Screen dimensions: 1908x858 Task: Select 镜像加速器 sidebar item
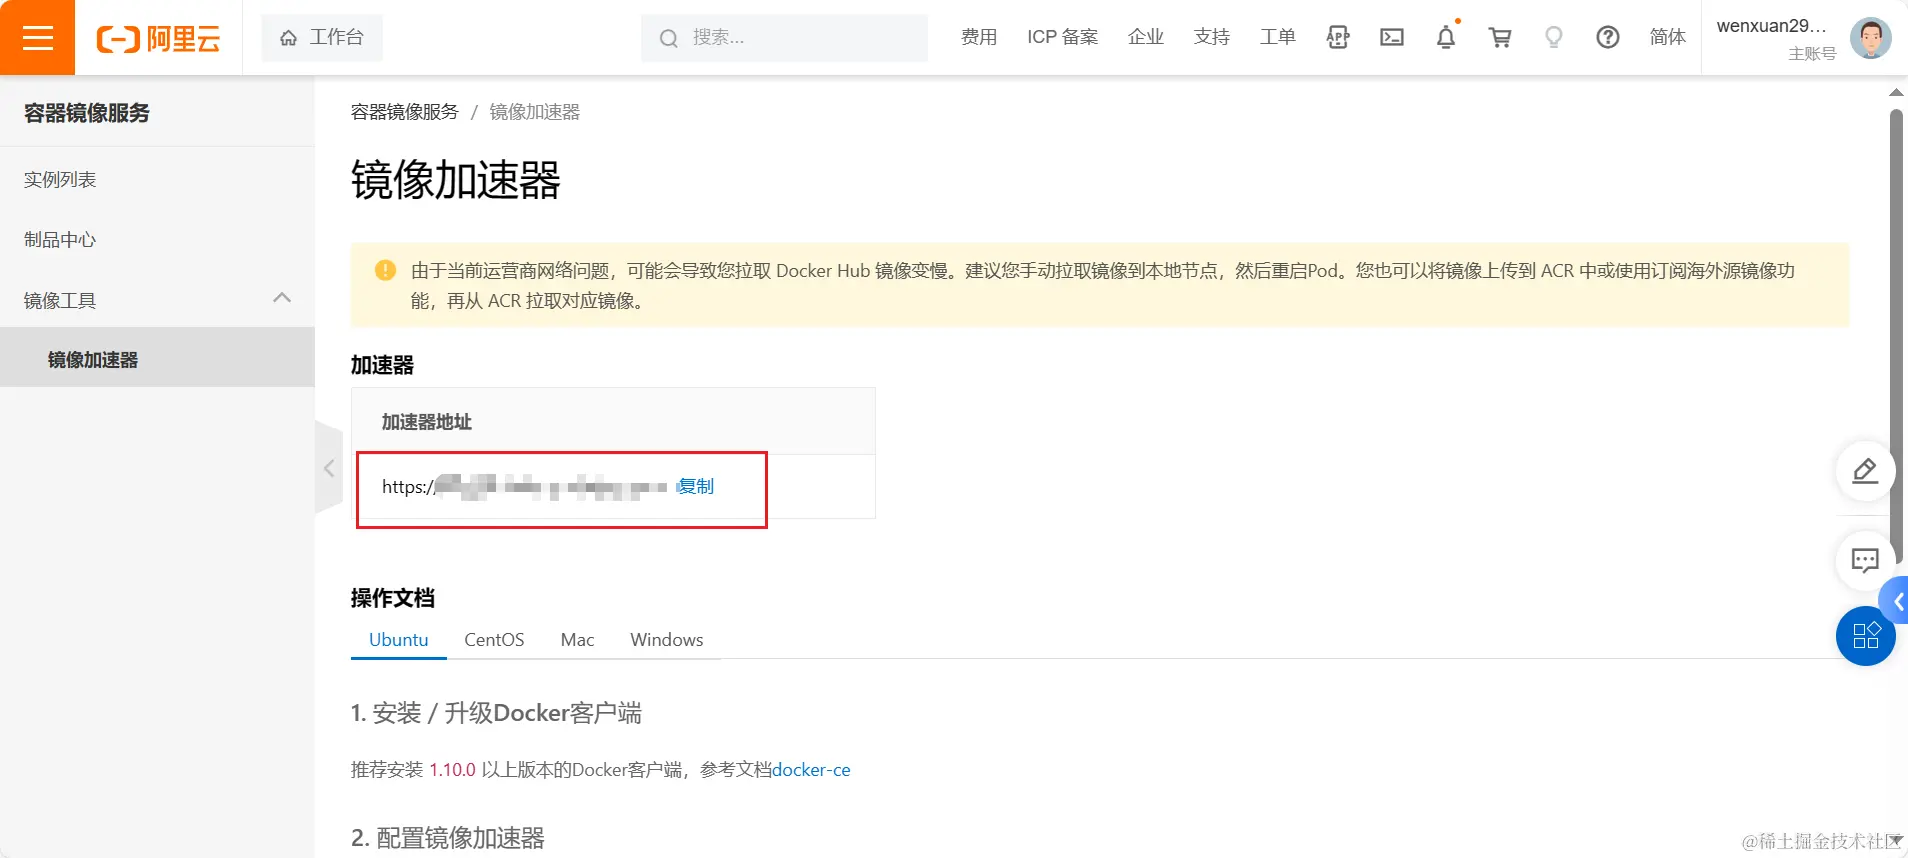[x=157, y=359]
